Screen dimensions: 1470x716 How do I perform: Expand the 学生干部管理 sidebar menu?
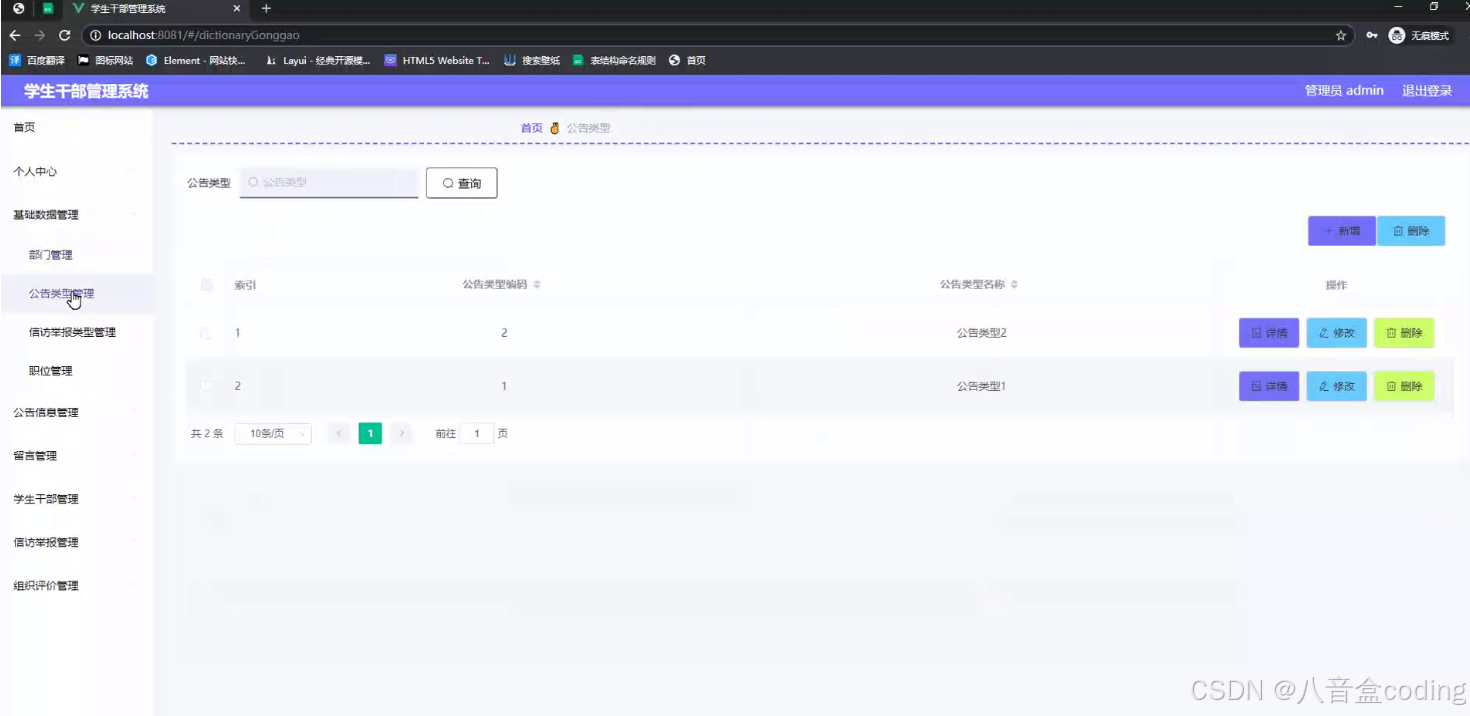tap(76, 498)
